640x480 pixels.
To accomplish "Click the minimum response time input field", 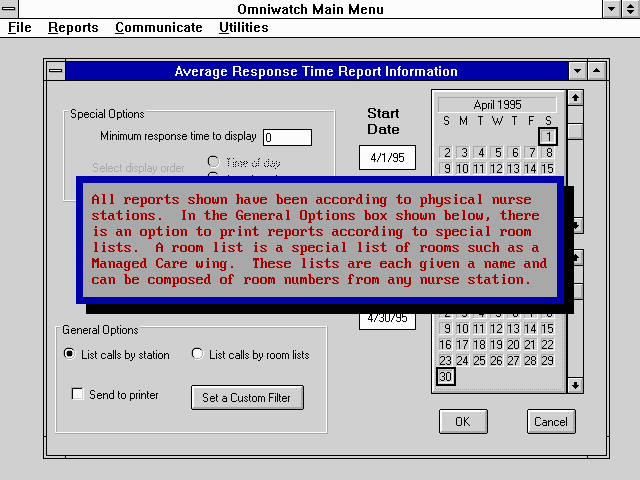I will point(287,137).
